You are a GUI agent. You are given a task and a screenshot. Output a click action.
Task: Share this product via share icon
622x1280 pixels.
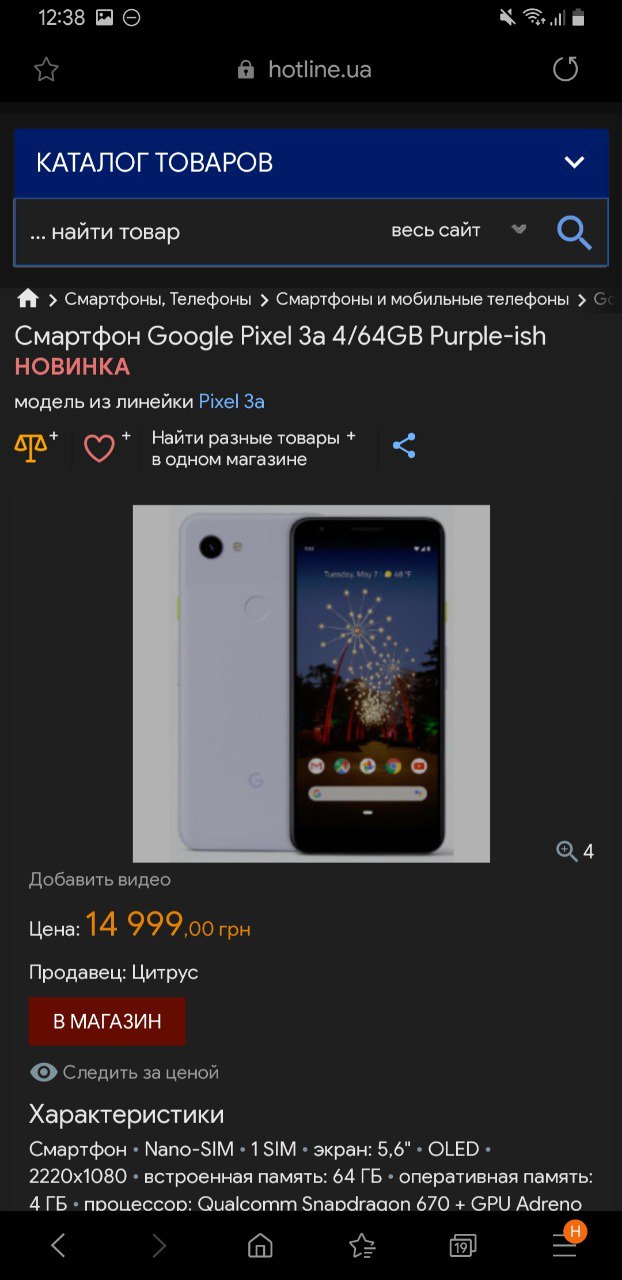tap(404, 446)
